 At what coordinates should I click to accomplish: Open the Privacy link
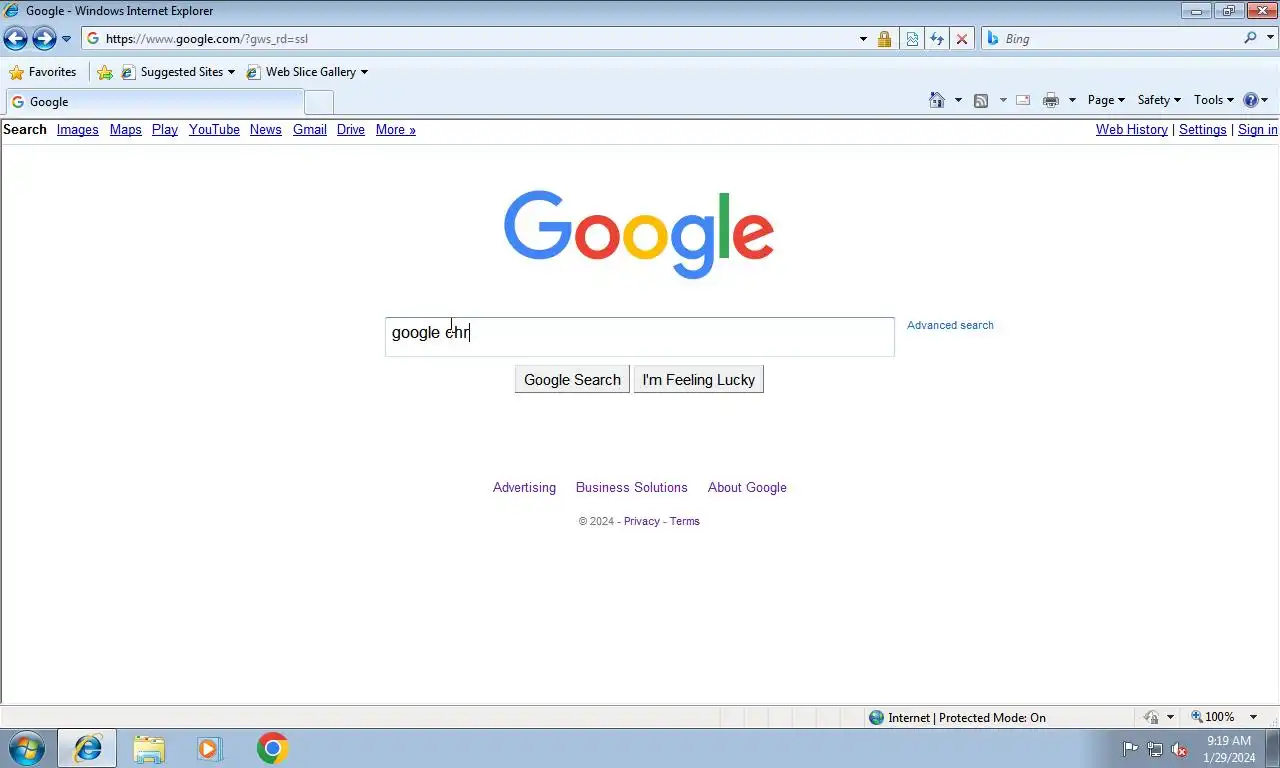[x=642, y=521]
